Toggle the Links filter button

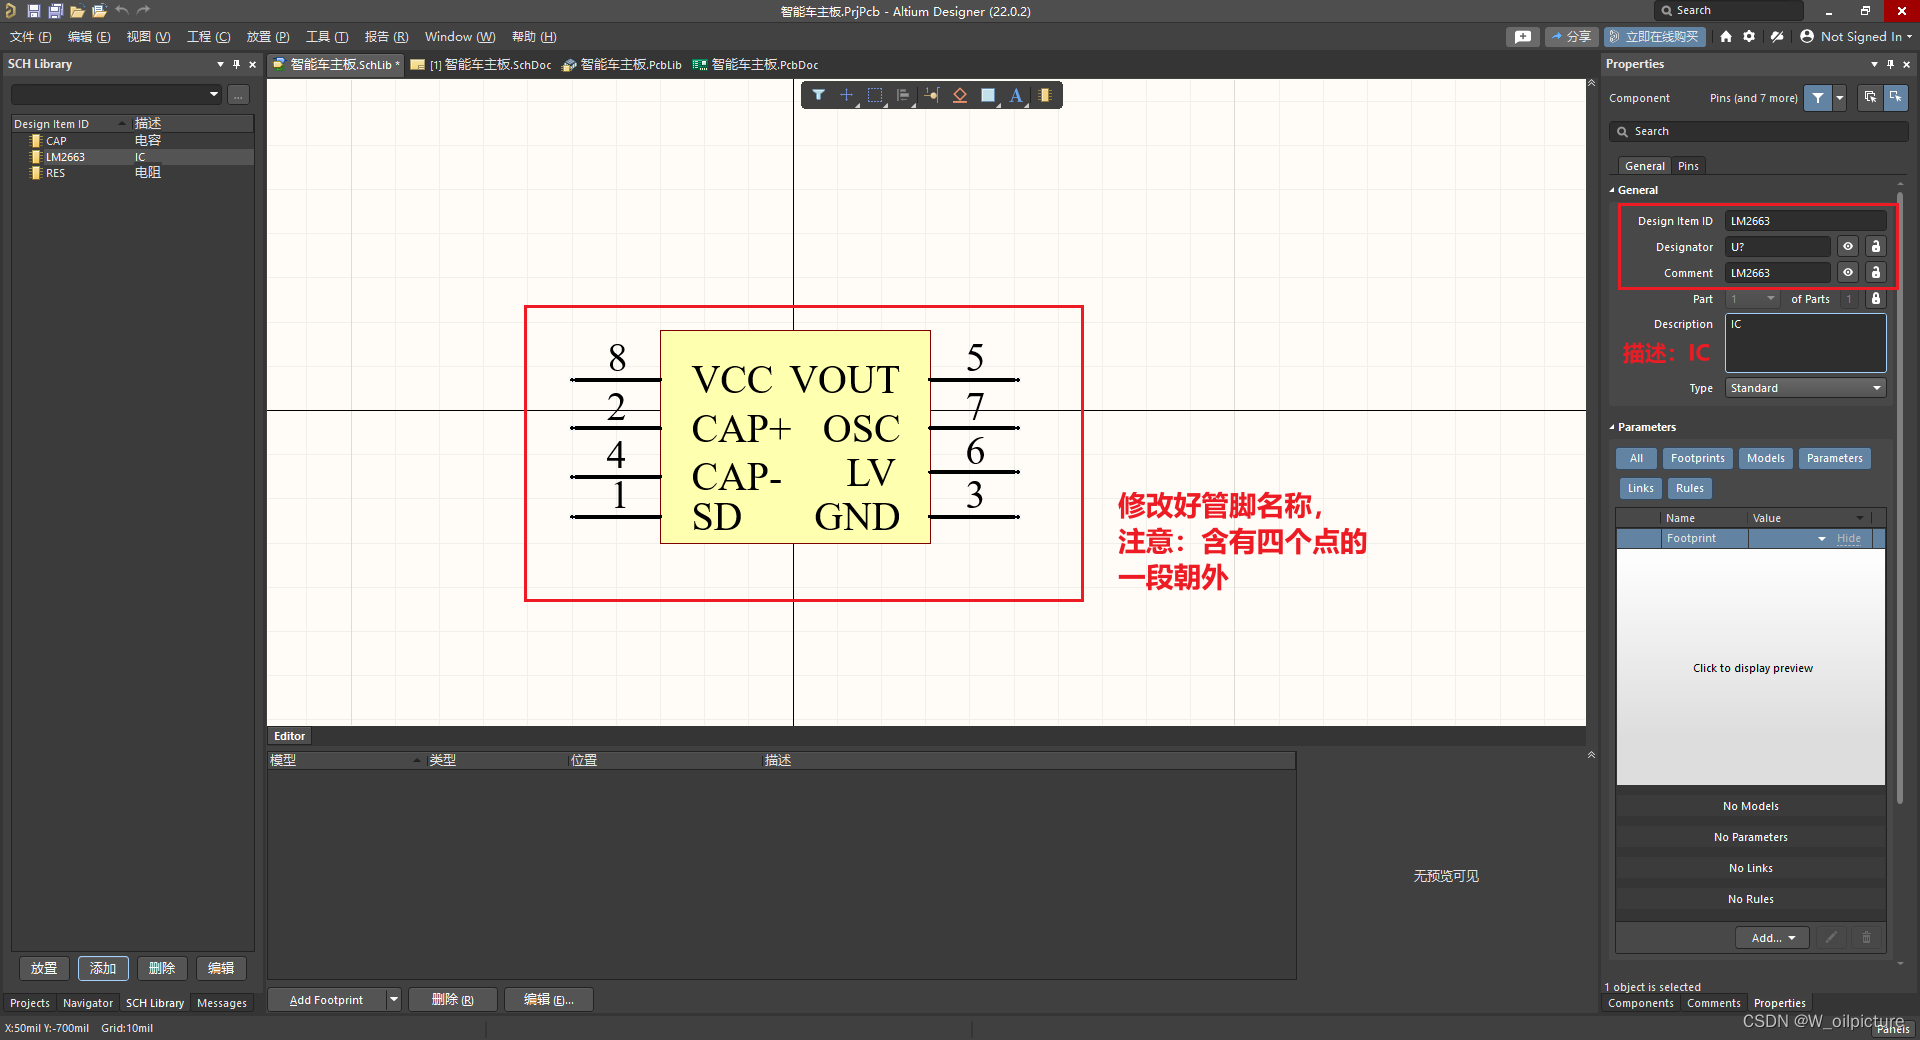coord(1640,488)
